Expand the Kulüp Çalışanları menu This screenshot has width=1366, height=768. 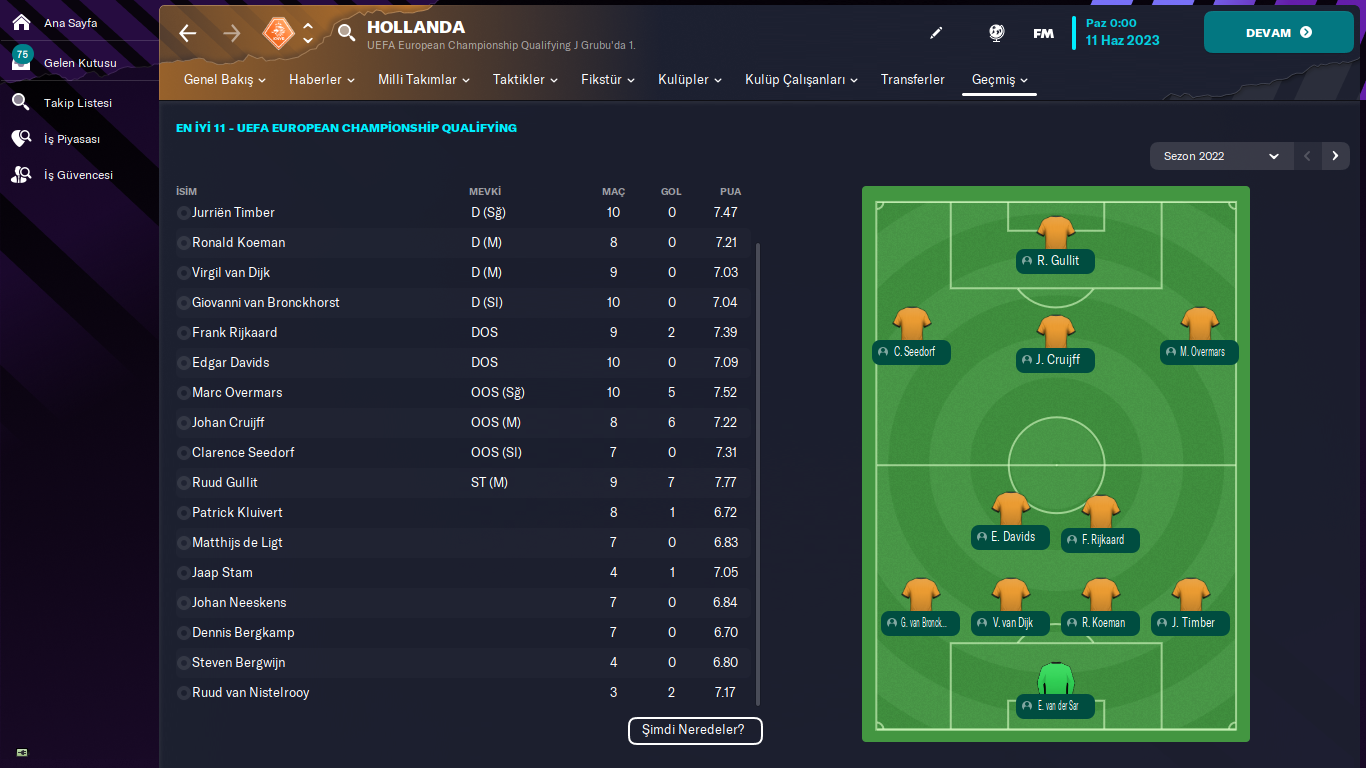pos(801,80)
